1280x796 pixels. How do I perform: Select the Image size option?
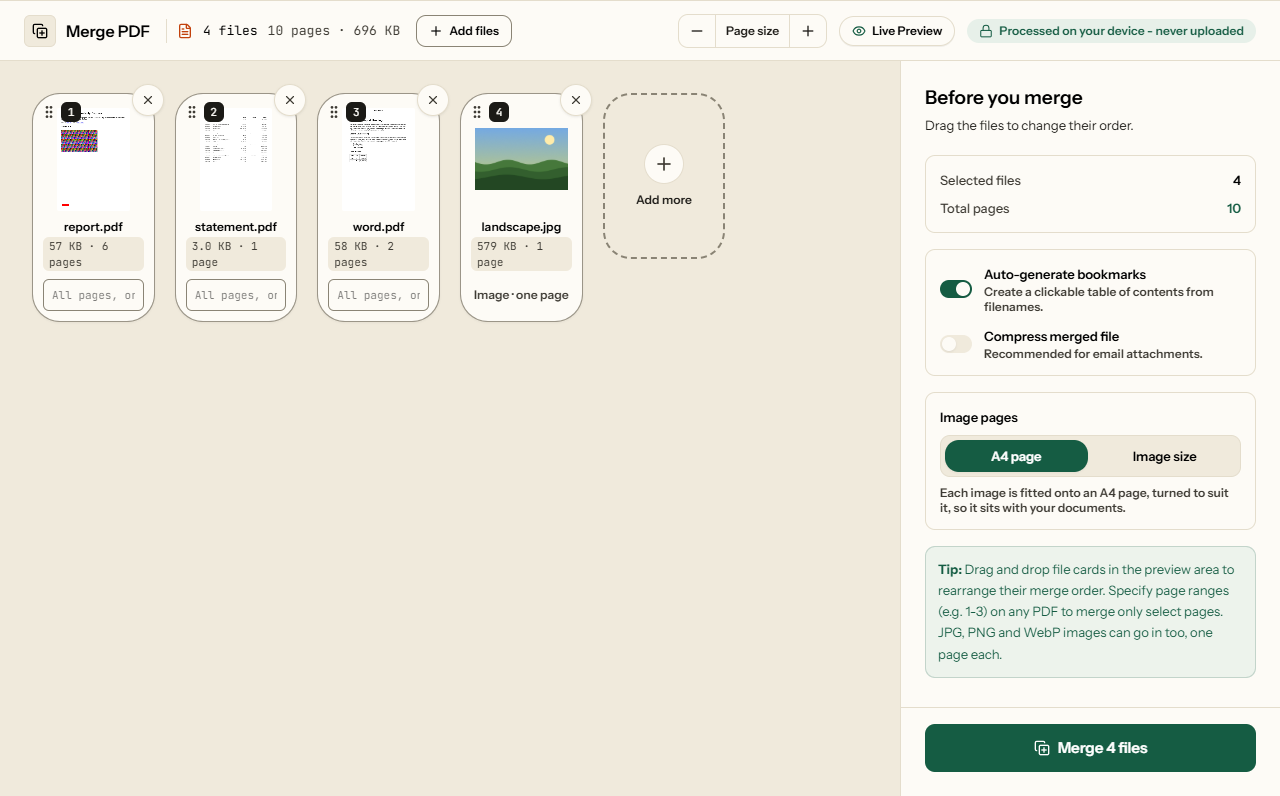pyautogui.click(x=1164, y=456)
